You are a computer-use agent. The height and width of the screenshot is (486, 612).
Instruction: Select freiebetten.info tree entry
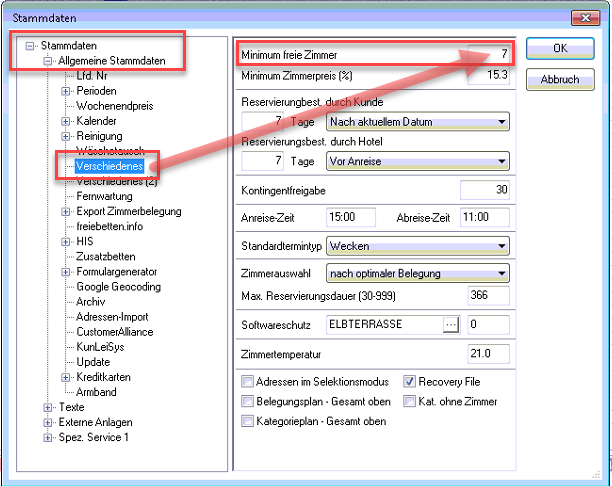tap(110, 226)
